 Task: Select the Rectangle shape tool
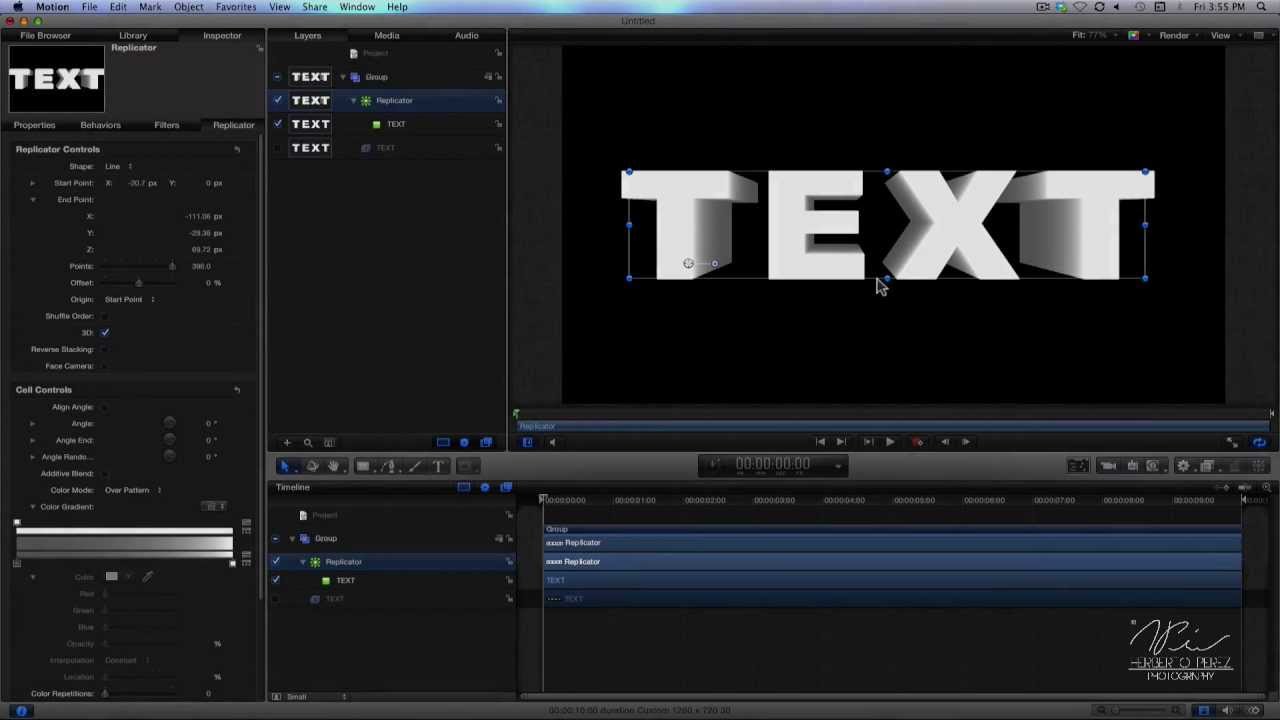coord(363,466)
